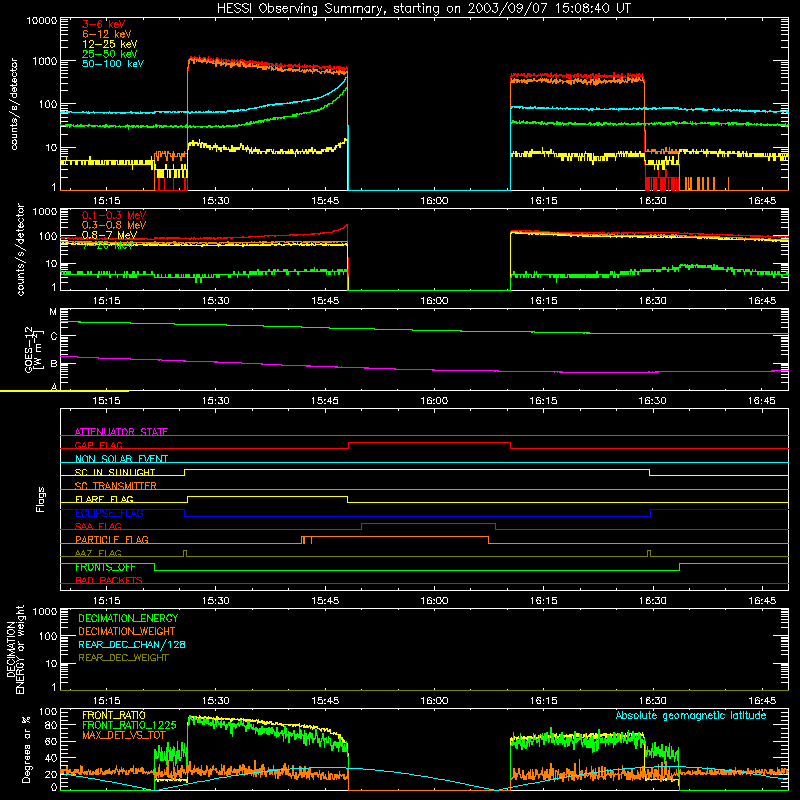
Task: Select the orange 6-12 keV legend label
Action: pos(107,34)
